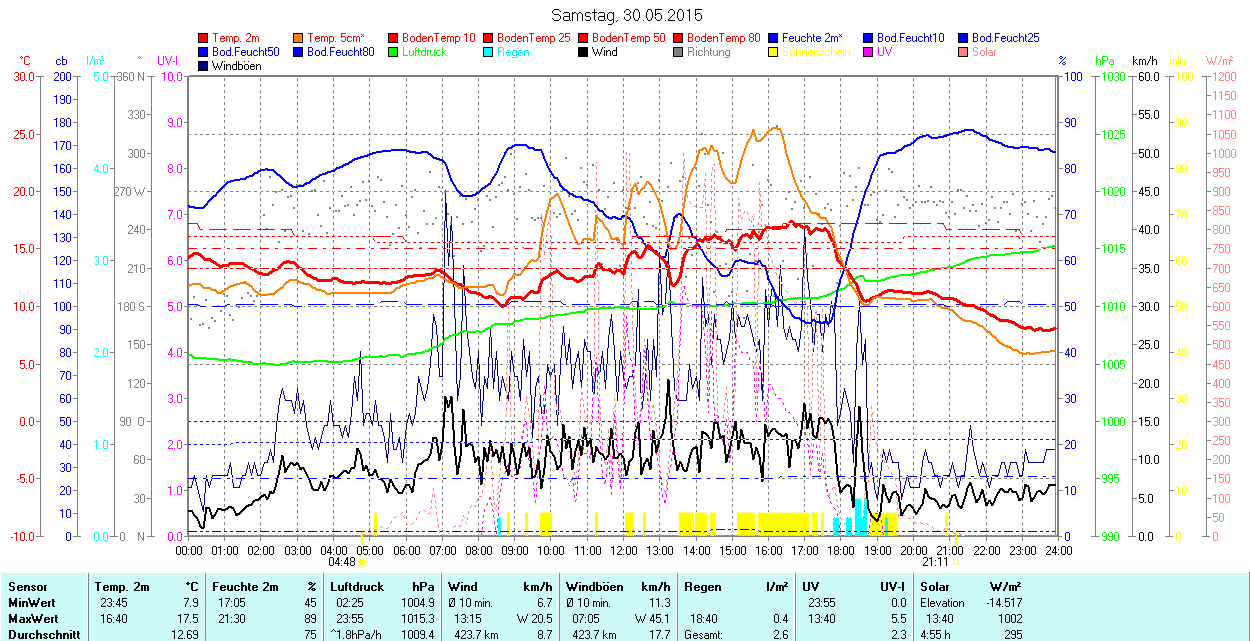Click the magenta UV legend swatch
The image size is (1250, 641).
869,52
